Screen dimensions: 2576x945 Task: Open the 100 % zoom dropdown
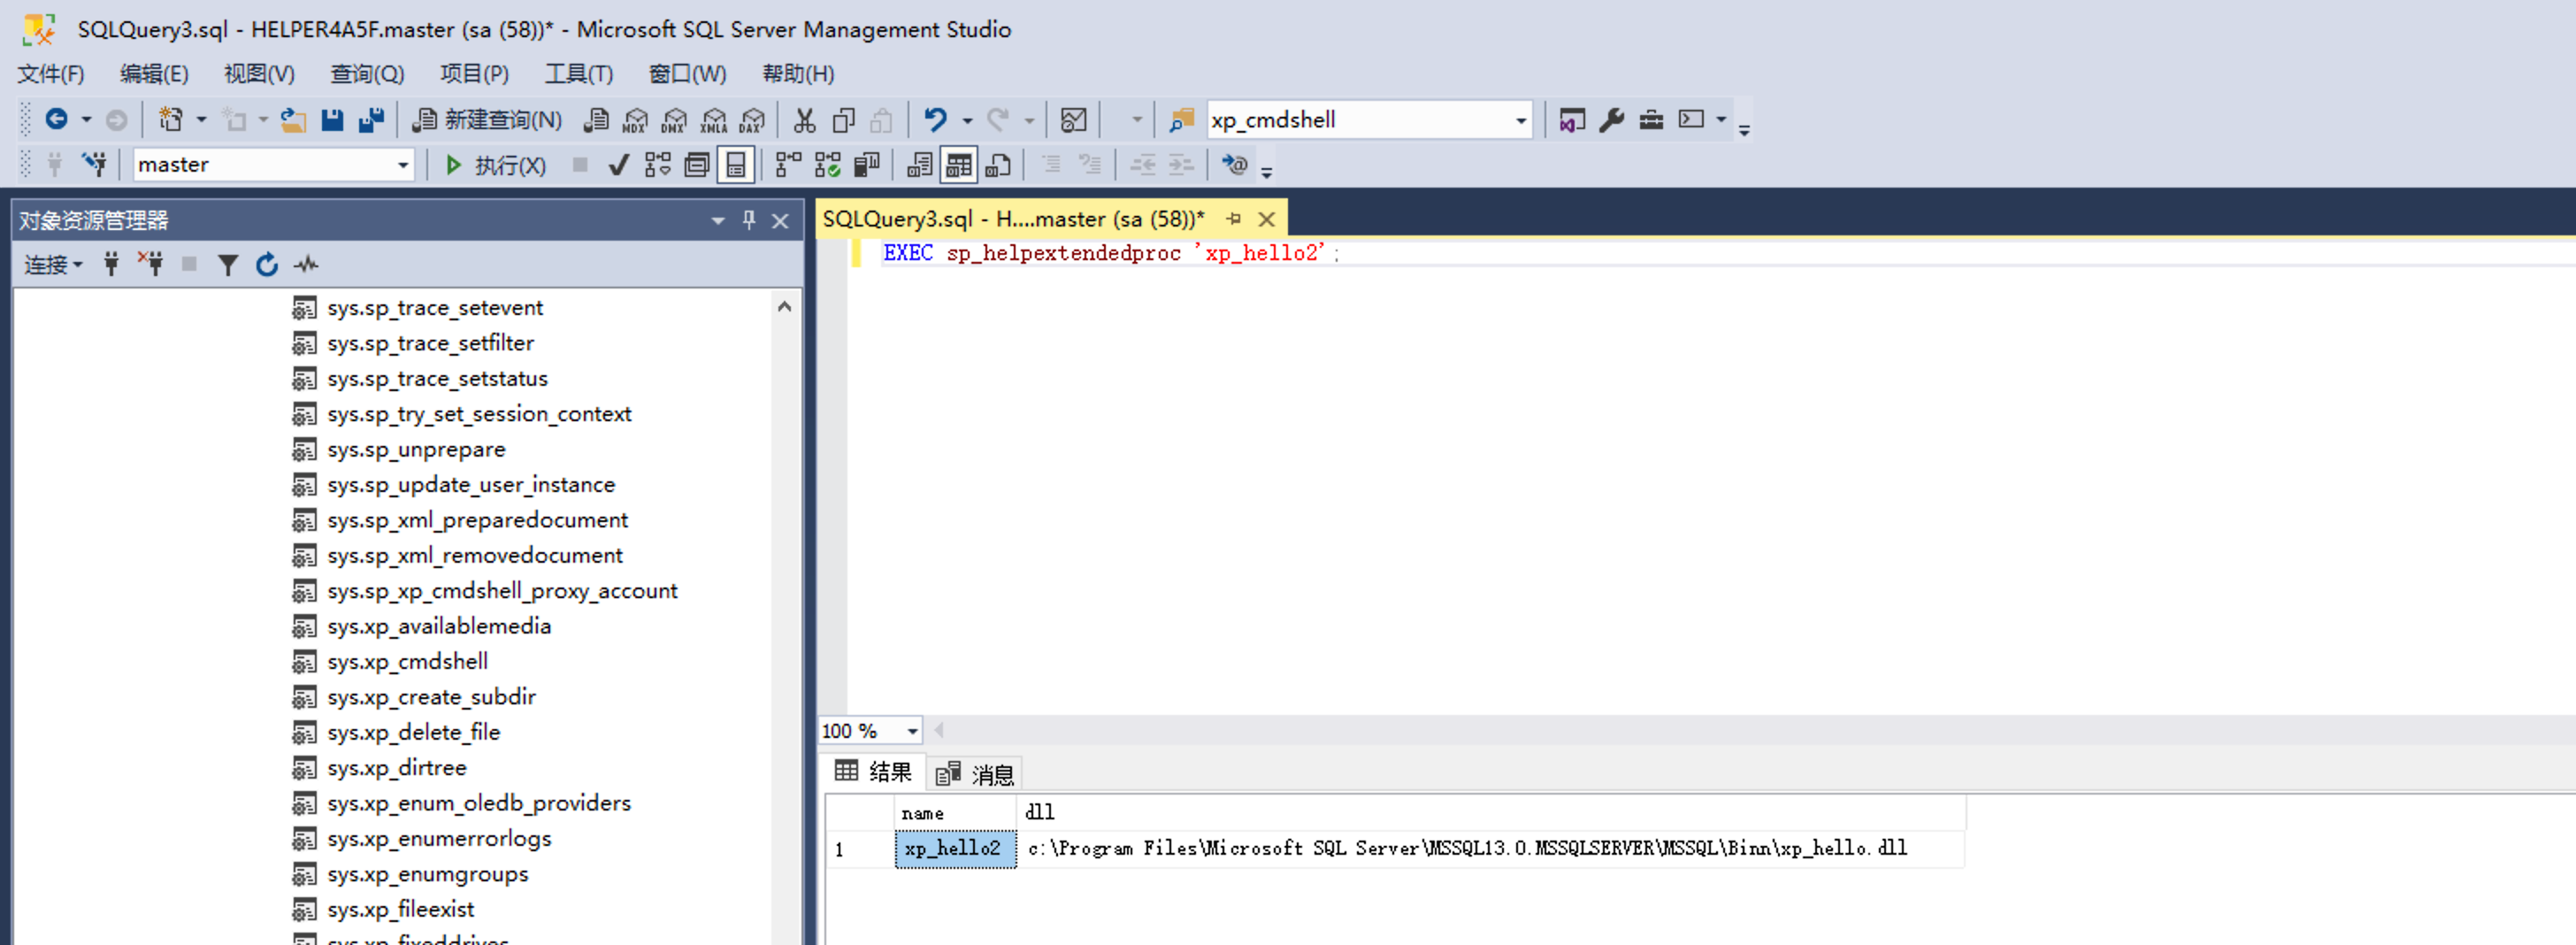pos(912,731)
